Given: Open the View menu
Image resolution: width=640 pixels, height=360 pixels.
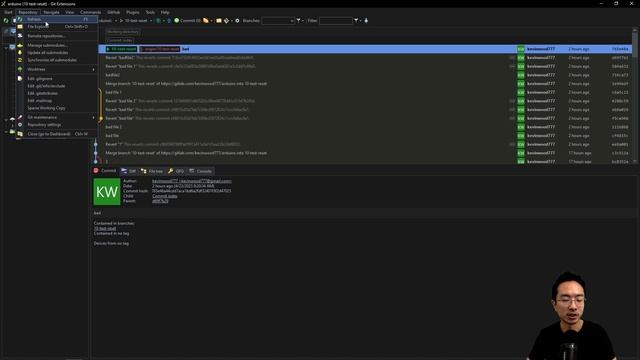Looking at the screenshot, I should [70, 12].
